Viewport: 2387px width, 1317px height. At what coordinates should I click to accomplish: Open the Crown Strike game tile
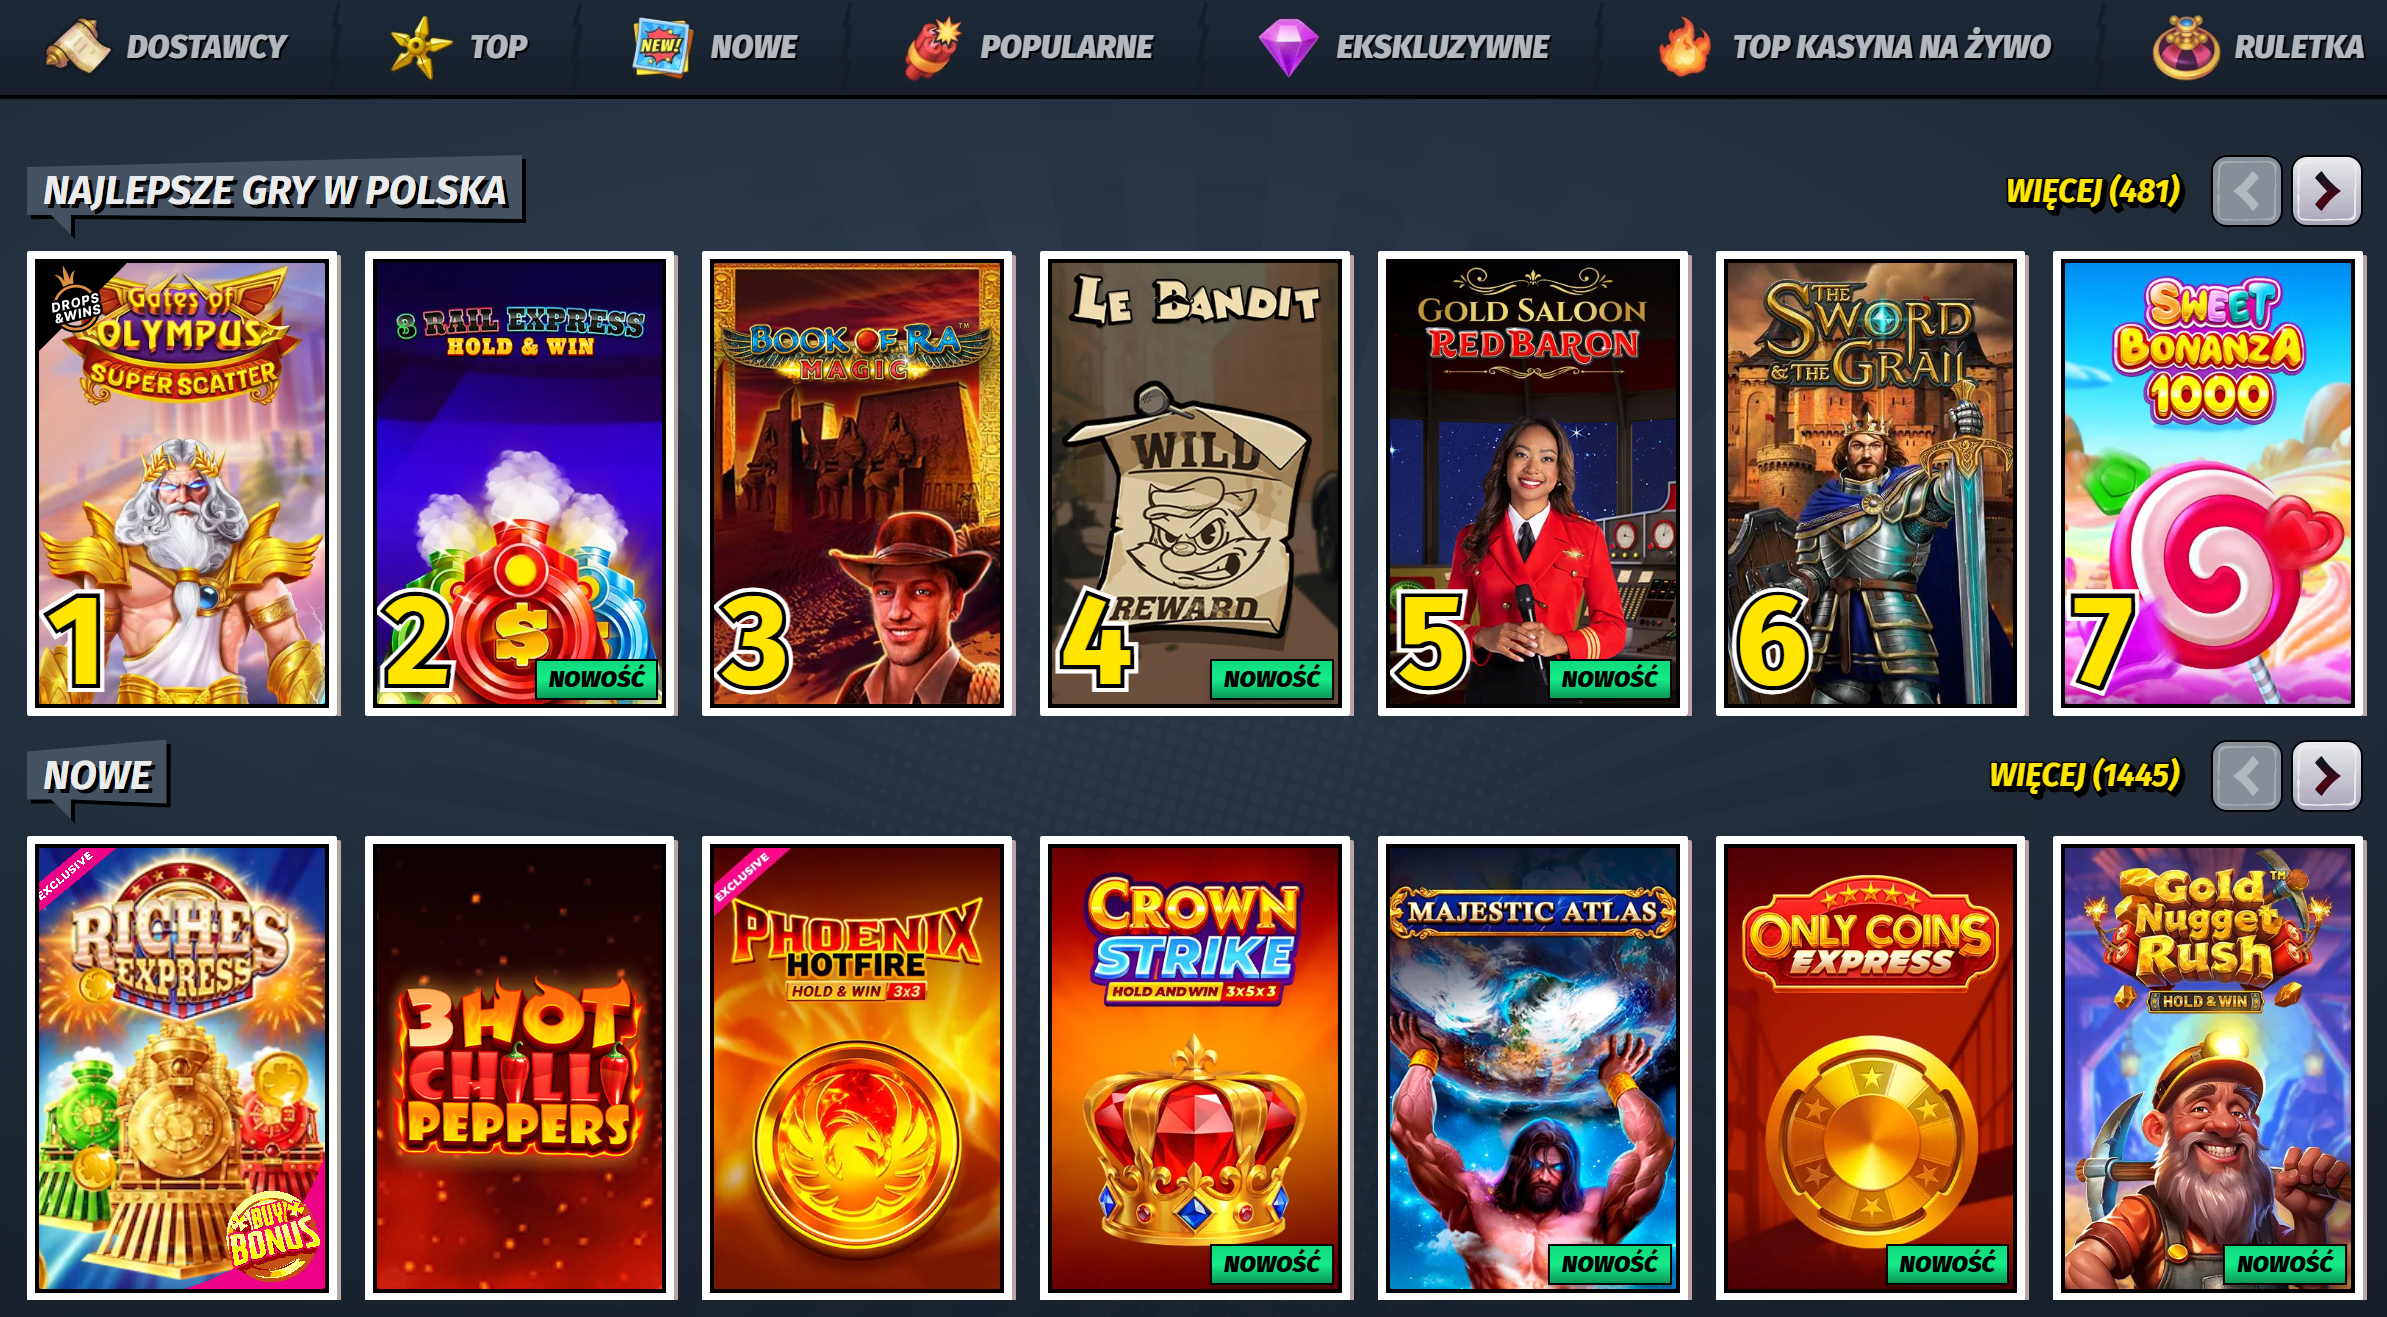[1195, 1068]
